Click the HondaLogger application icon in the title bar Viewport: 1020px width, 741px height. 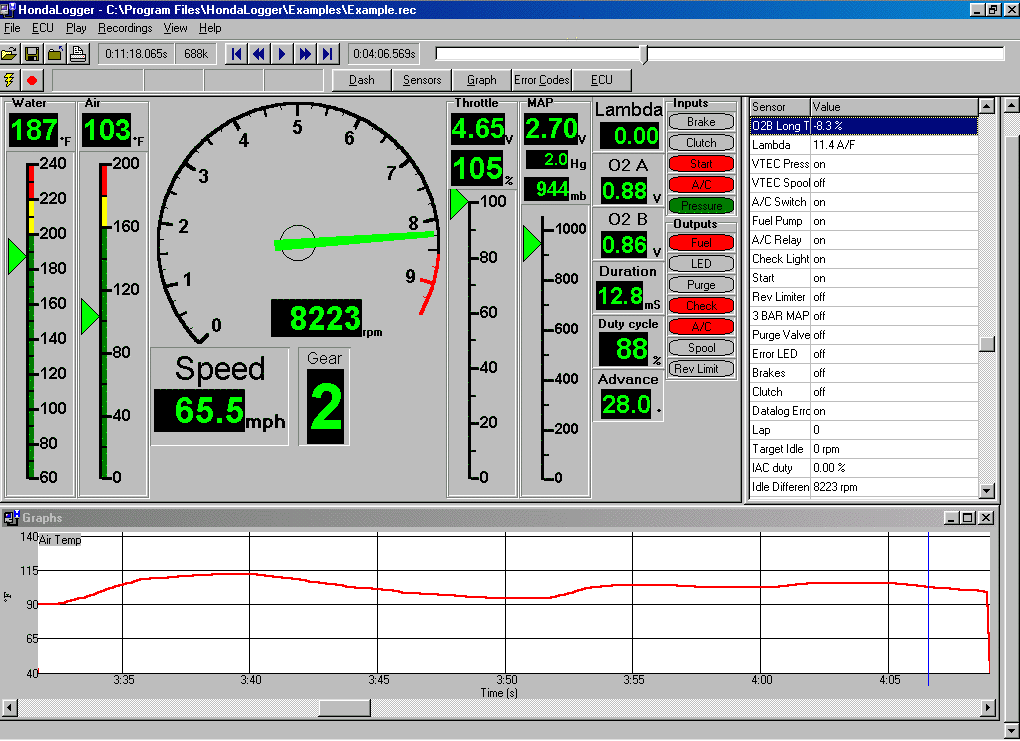(8, 10)
